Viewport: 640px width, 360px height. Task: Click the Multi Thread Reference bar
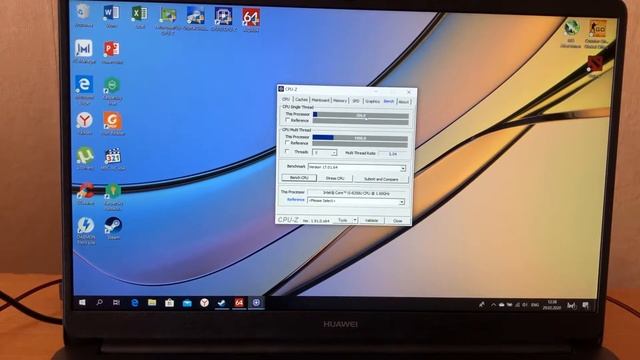coord(360,144)
